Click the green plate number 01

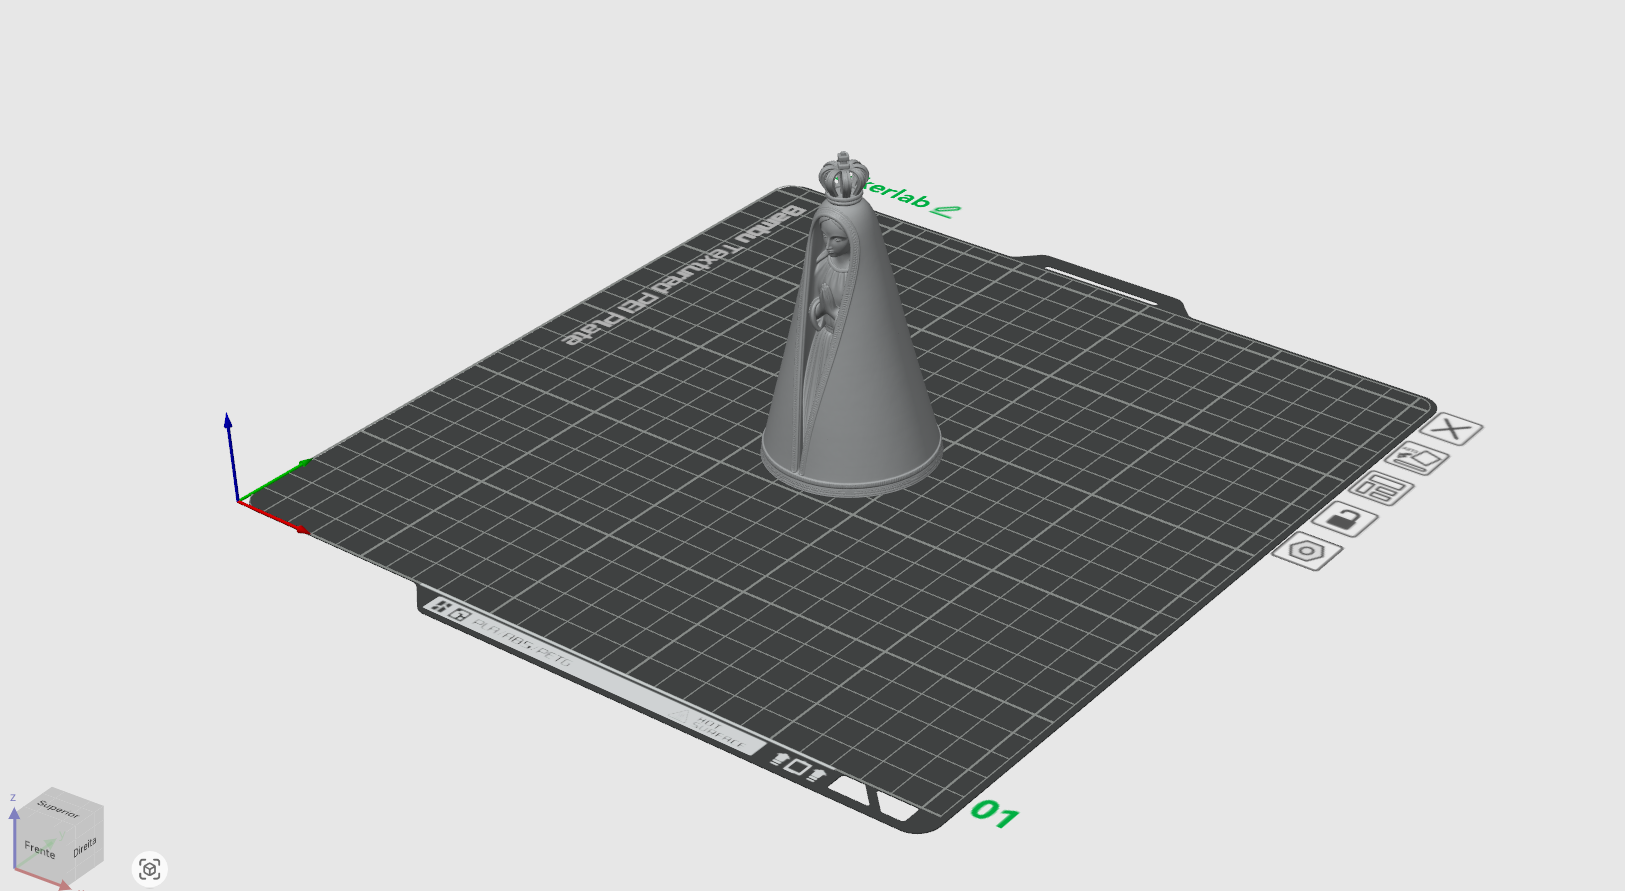994,813
